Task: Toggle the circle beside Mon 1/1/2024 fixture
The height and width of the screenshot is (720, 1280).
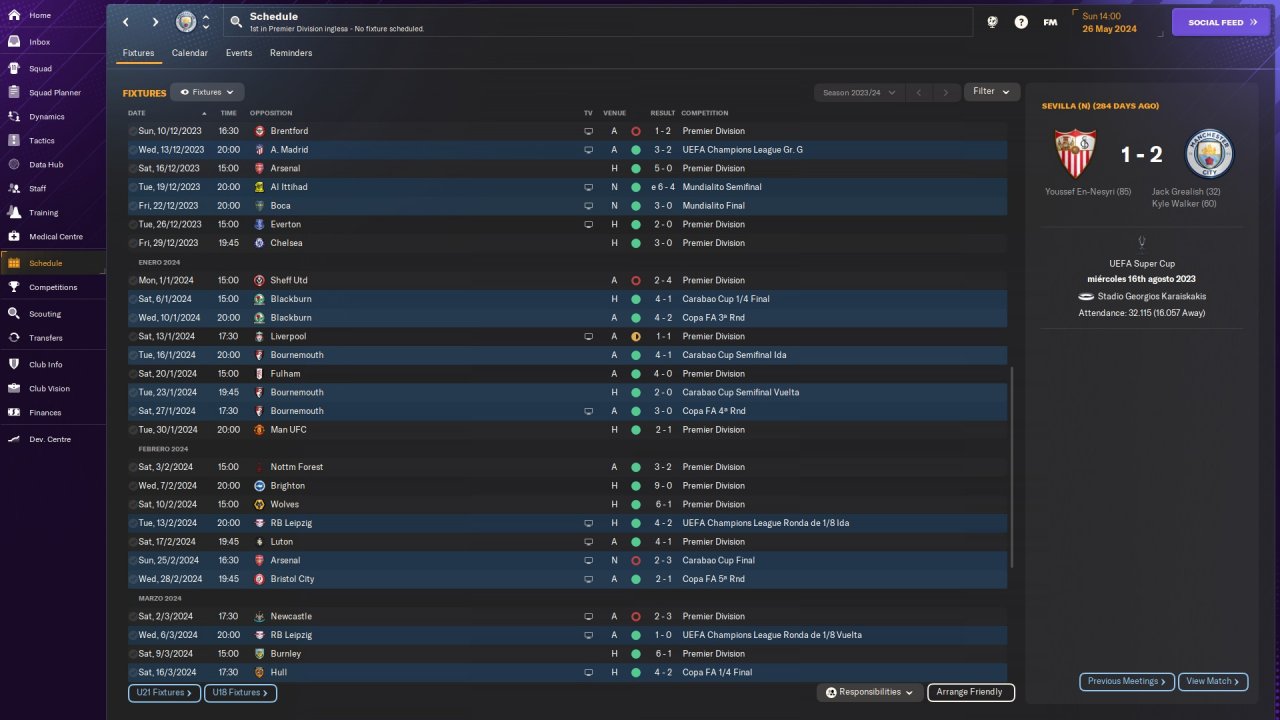Action: pyautogui.click(x=133, y=280)
